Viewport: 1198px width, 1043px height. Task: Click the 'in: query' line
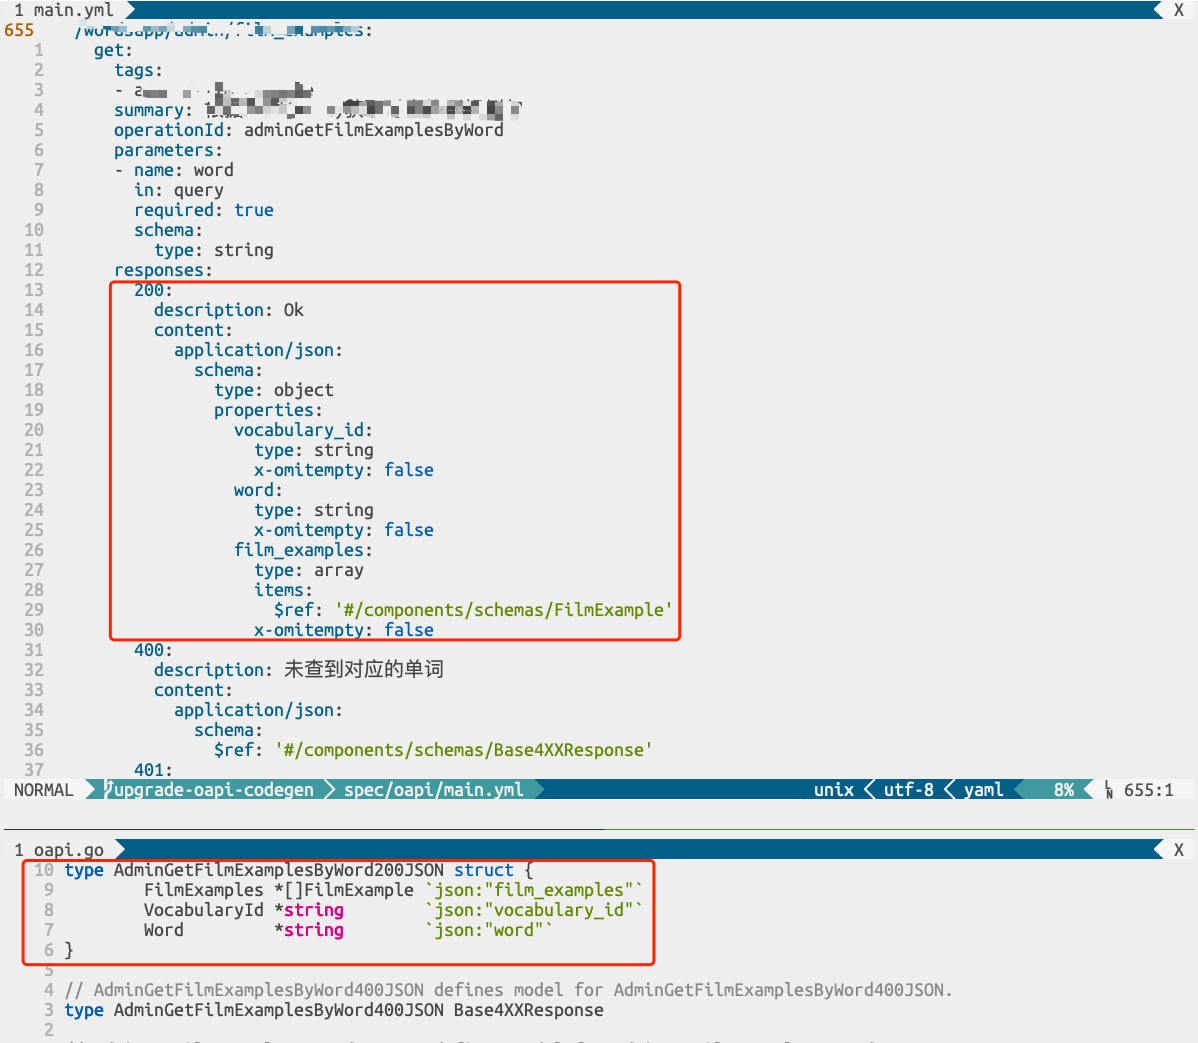pos(179,190)
